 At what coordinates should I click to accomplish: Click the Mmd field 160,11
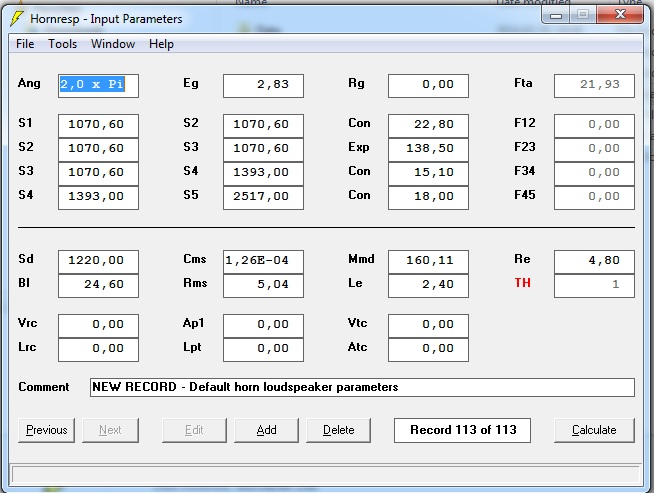click(x=428, y=262)
